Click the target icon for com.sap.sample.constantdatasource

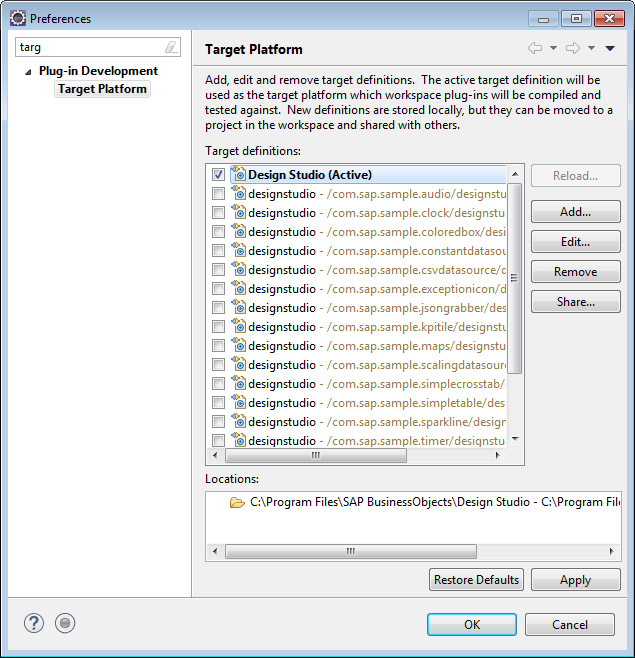tap(238, 250)
